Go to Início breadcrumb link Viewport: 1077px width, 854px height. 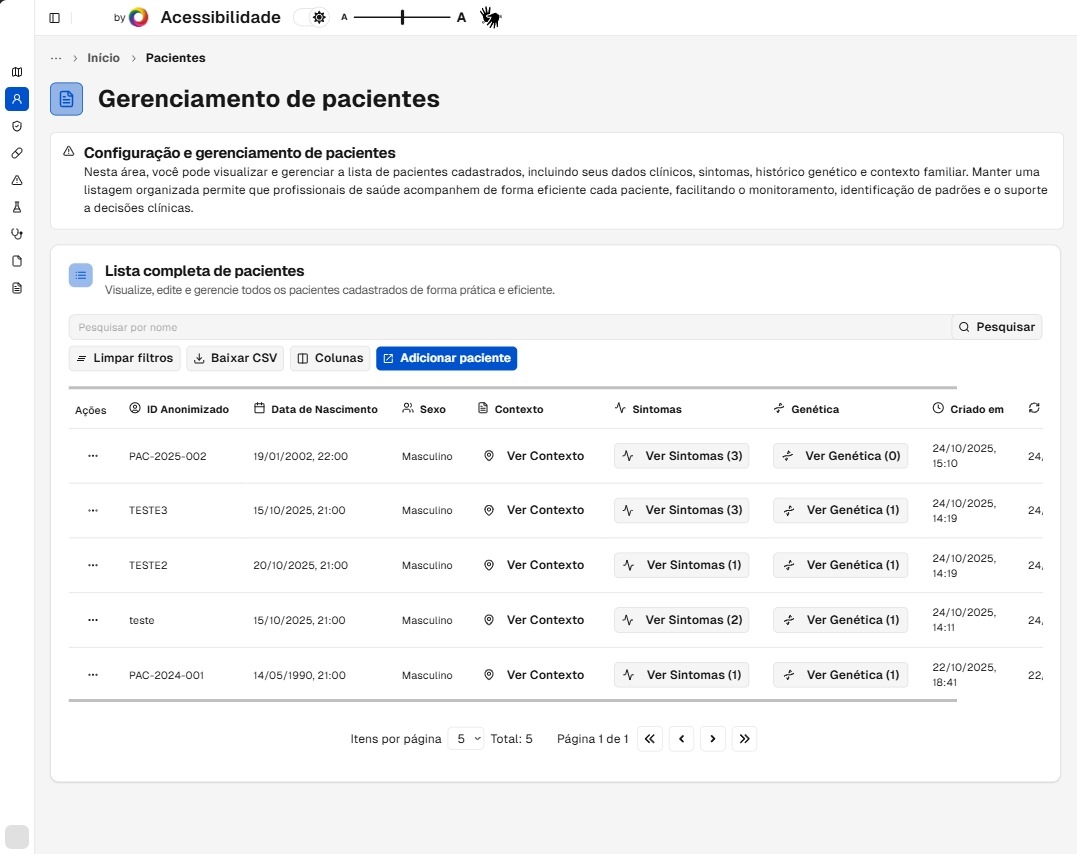point(103,58)
